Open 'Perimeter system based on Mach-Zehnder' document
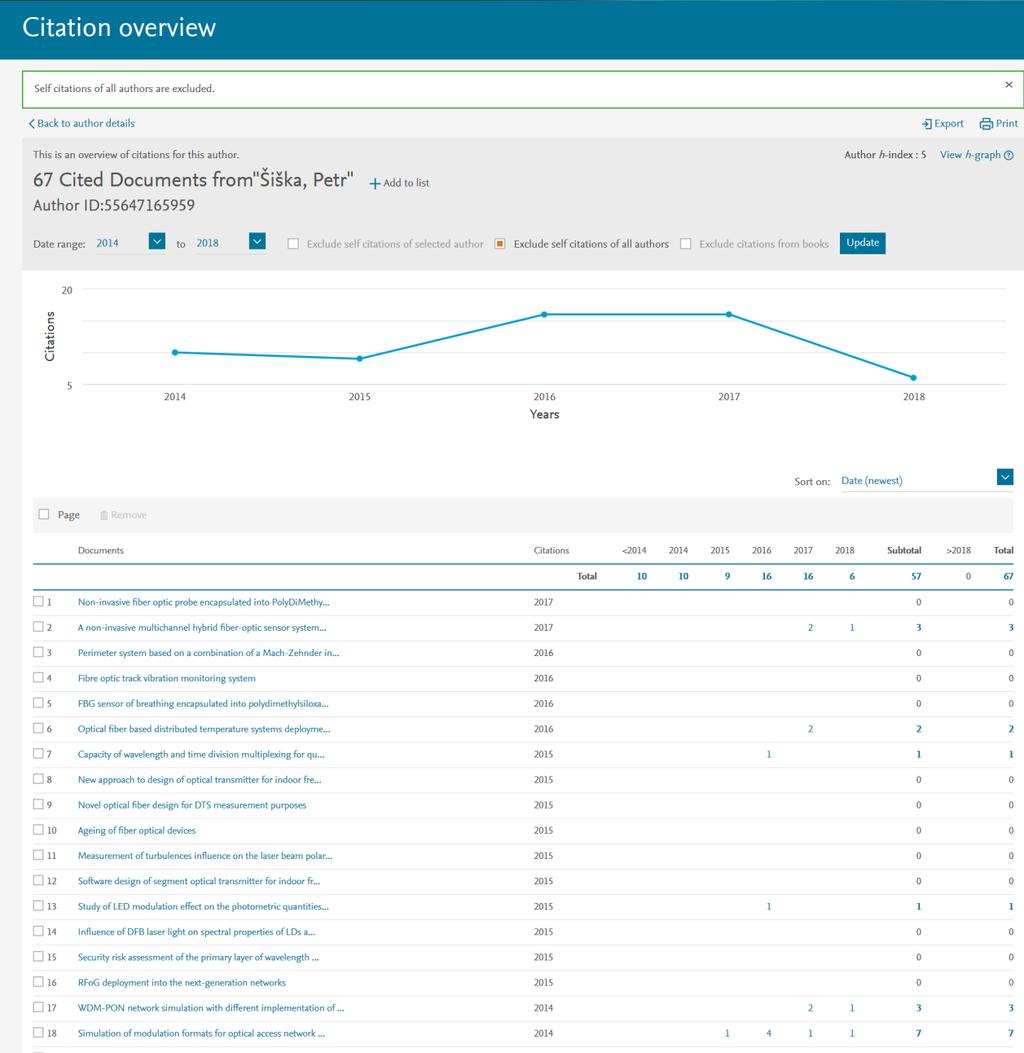The image size is (1024, 1053). pyautogui.click(x=208, y=653)
